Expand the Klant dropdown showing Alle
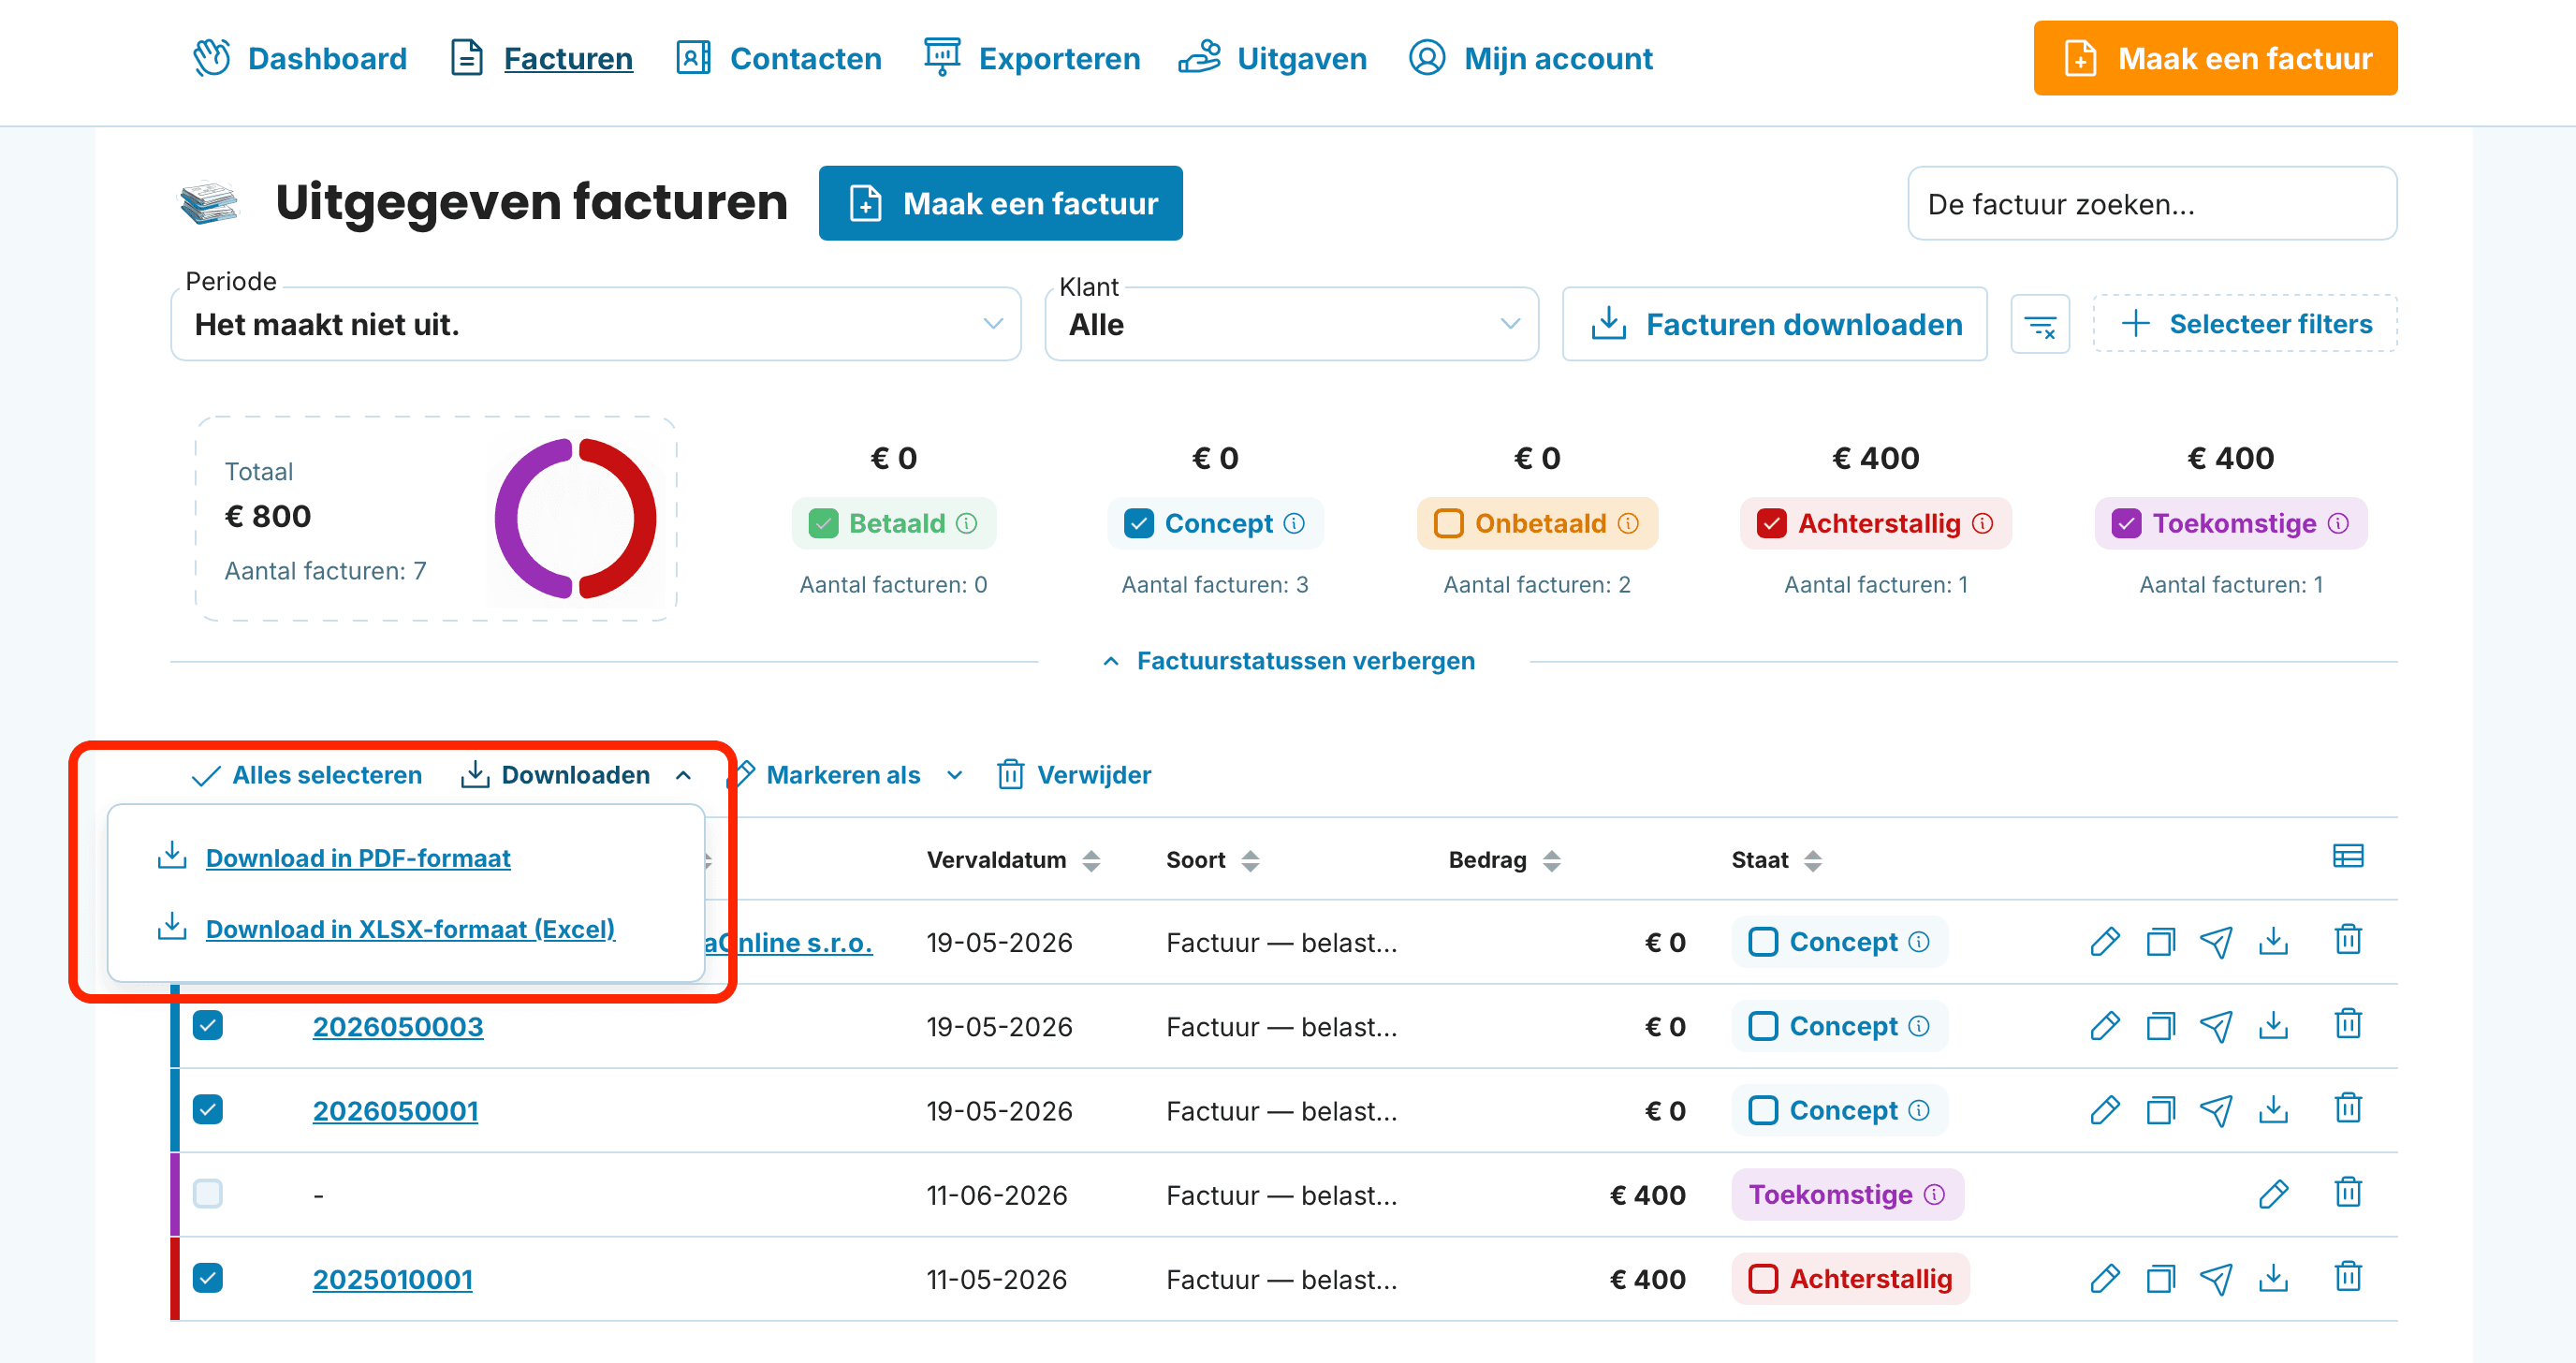Screen dimensions: 2576x1363 (1291, 324)
